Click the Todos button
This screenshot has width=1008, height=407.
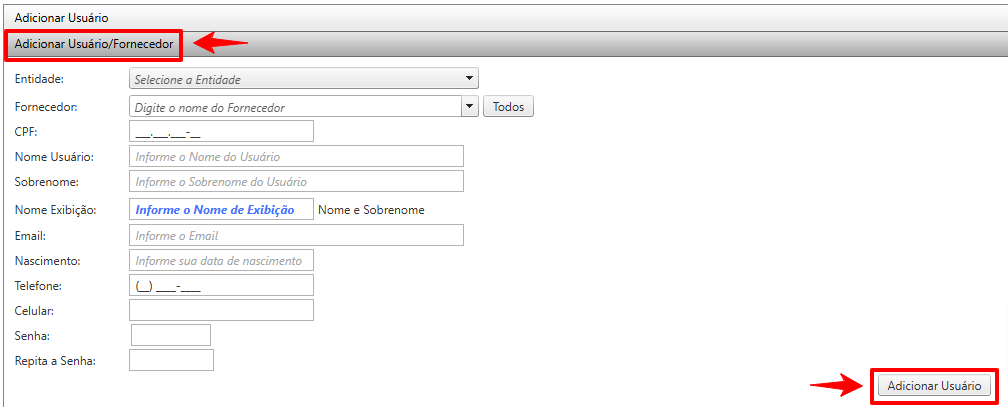tap(508, 106)
